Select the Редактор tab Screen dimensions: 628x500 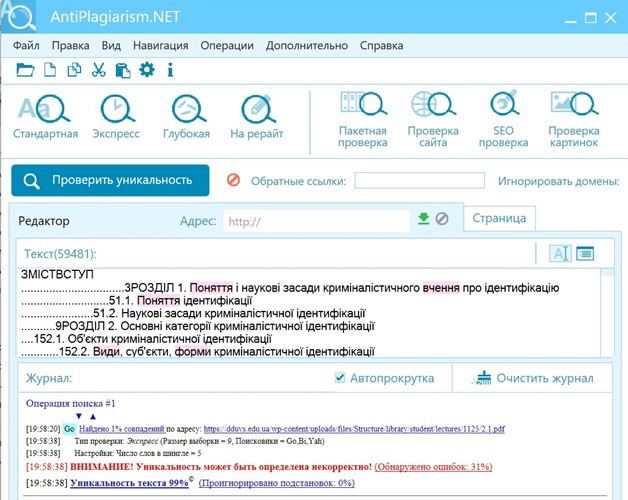click(44, 221)
